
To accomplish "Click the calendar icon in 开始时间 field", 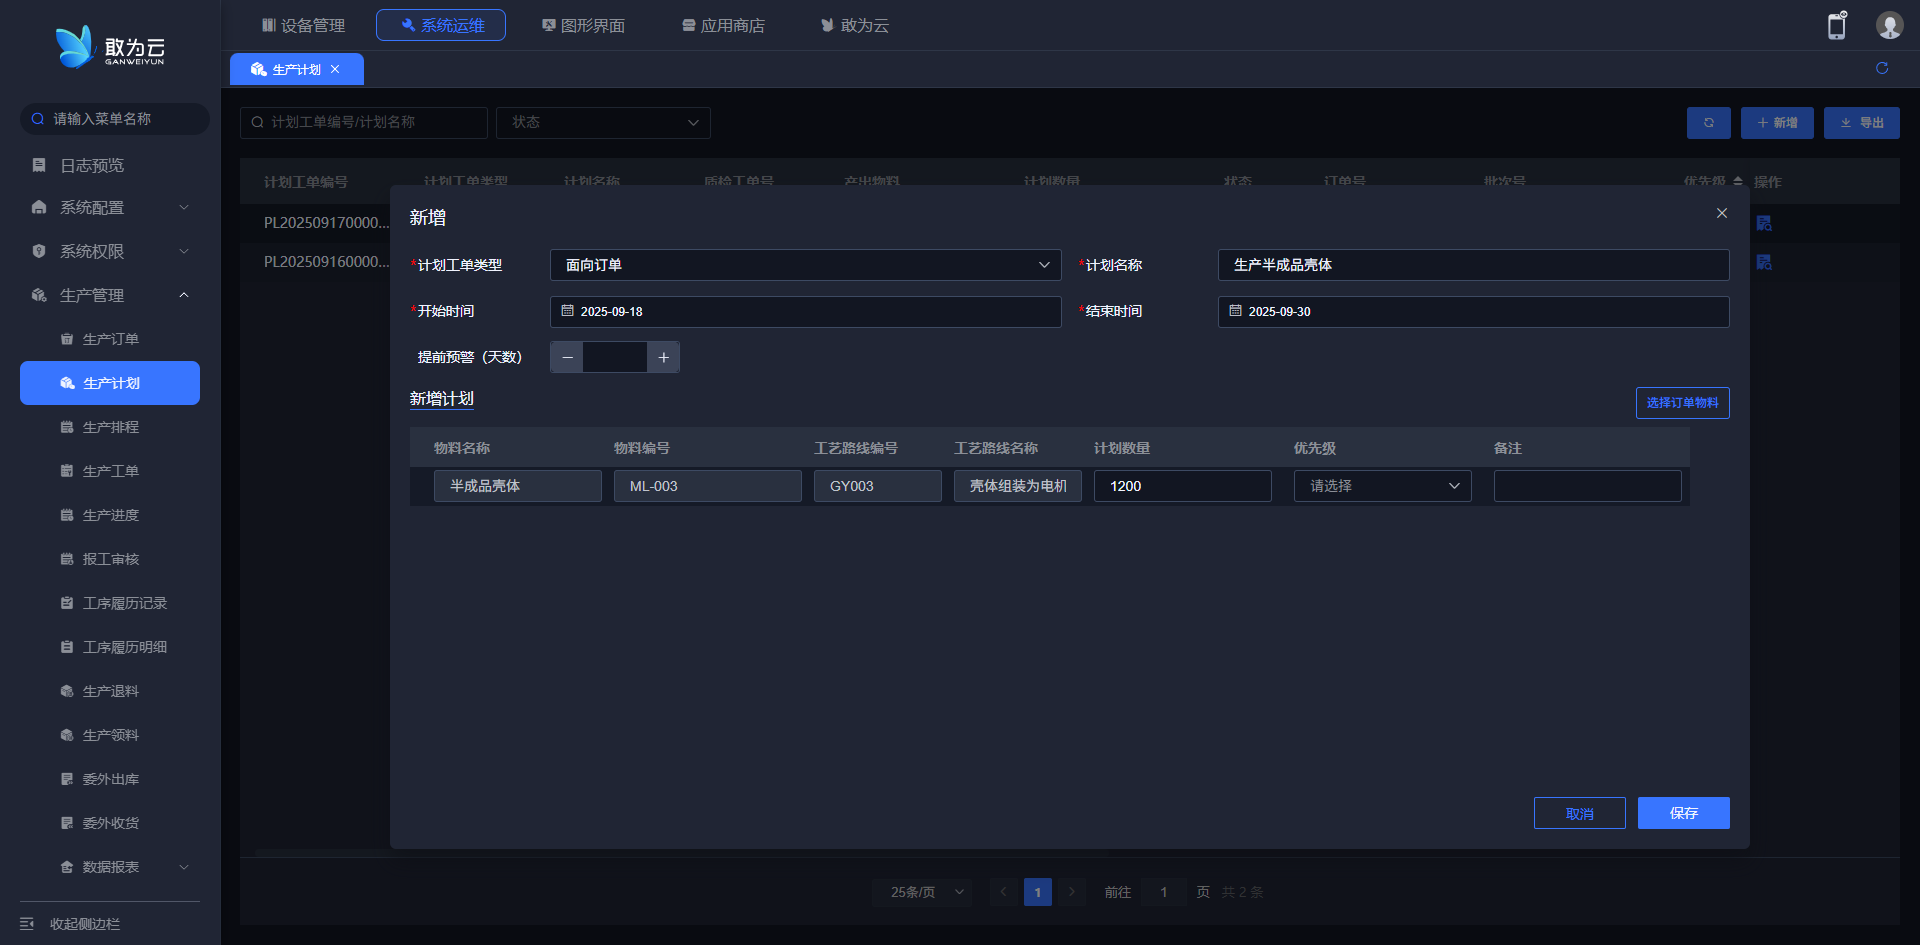I will point(567,311).
